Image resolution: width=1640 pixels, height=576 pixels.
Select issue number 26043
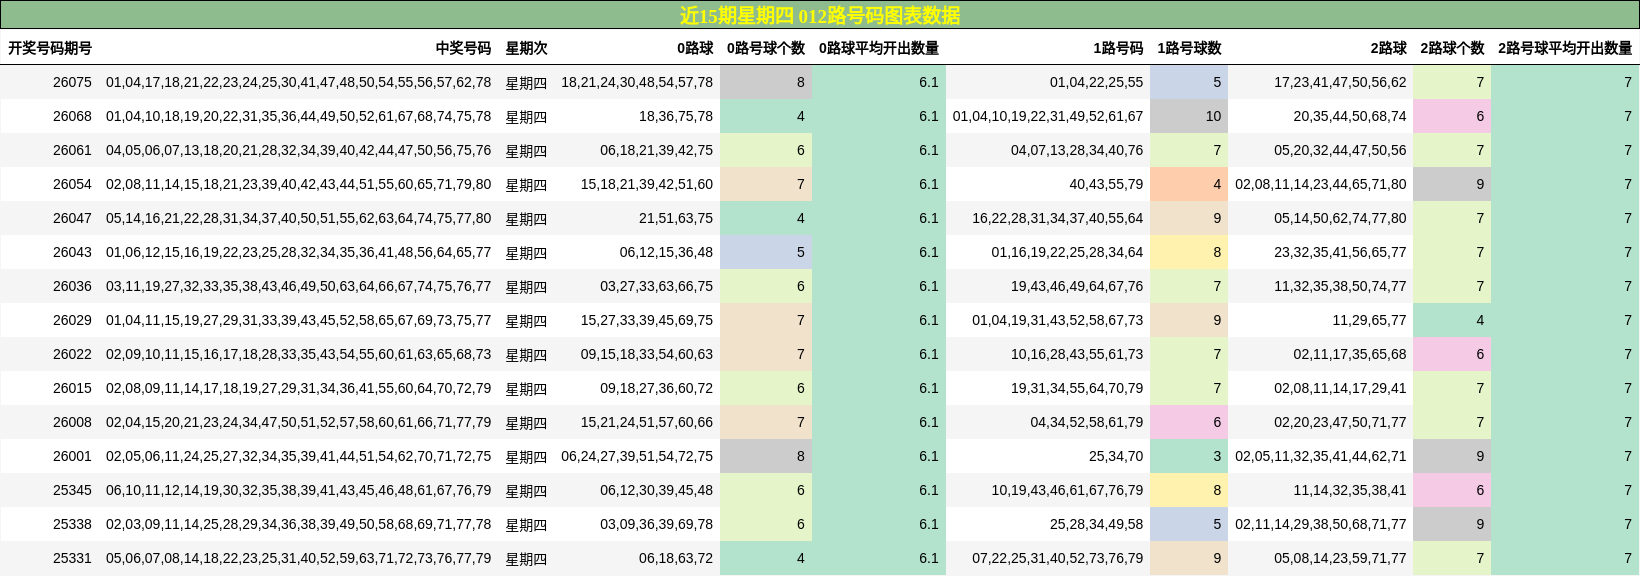point(72,252)
